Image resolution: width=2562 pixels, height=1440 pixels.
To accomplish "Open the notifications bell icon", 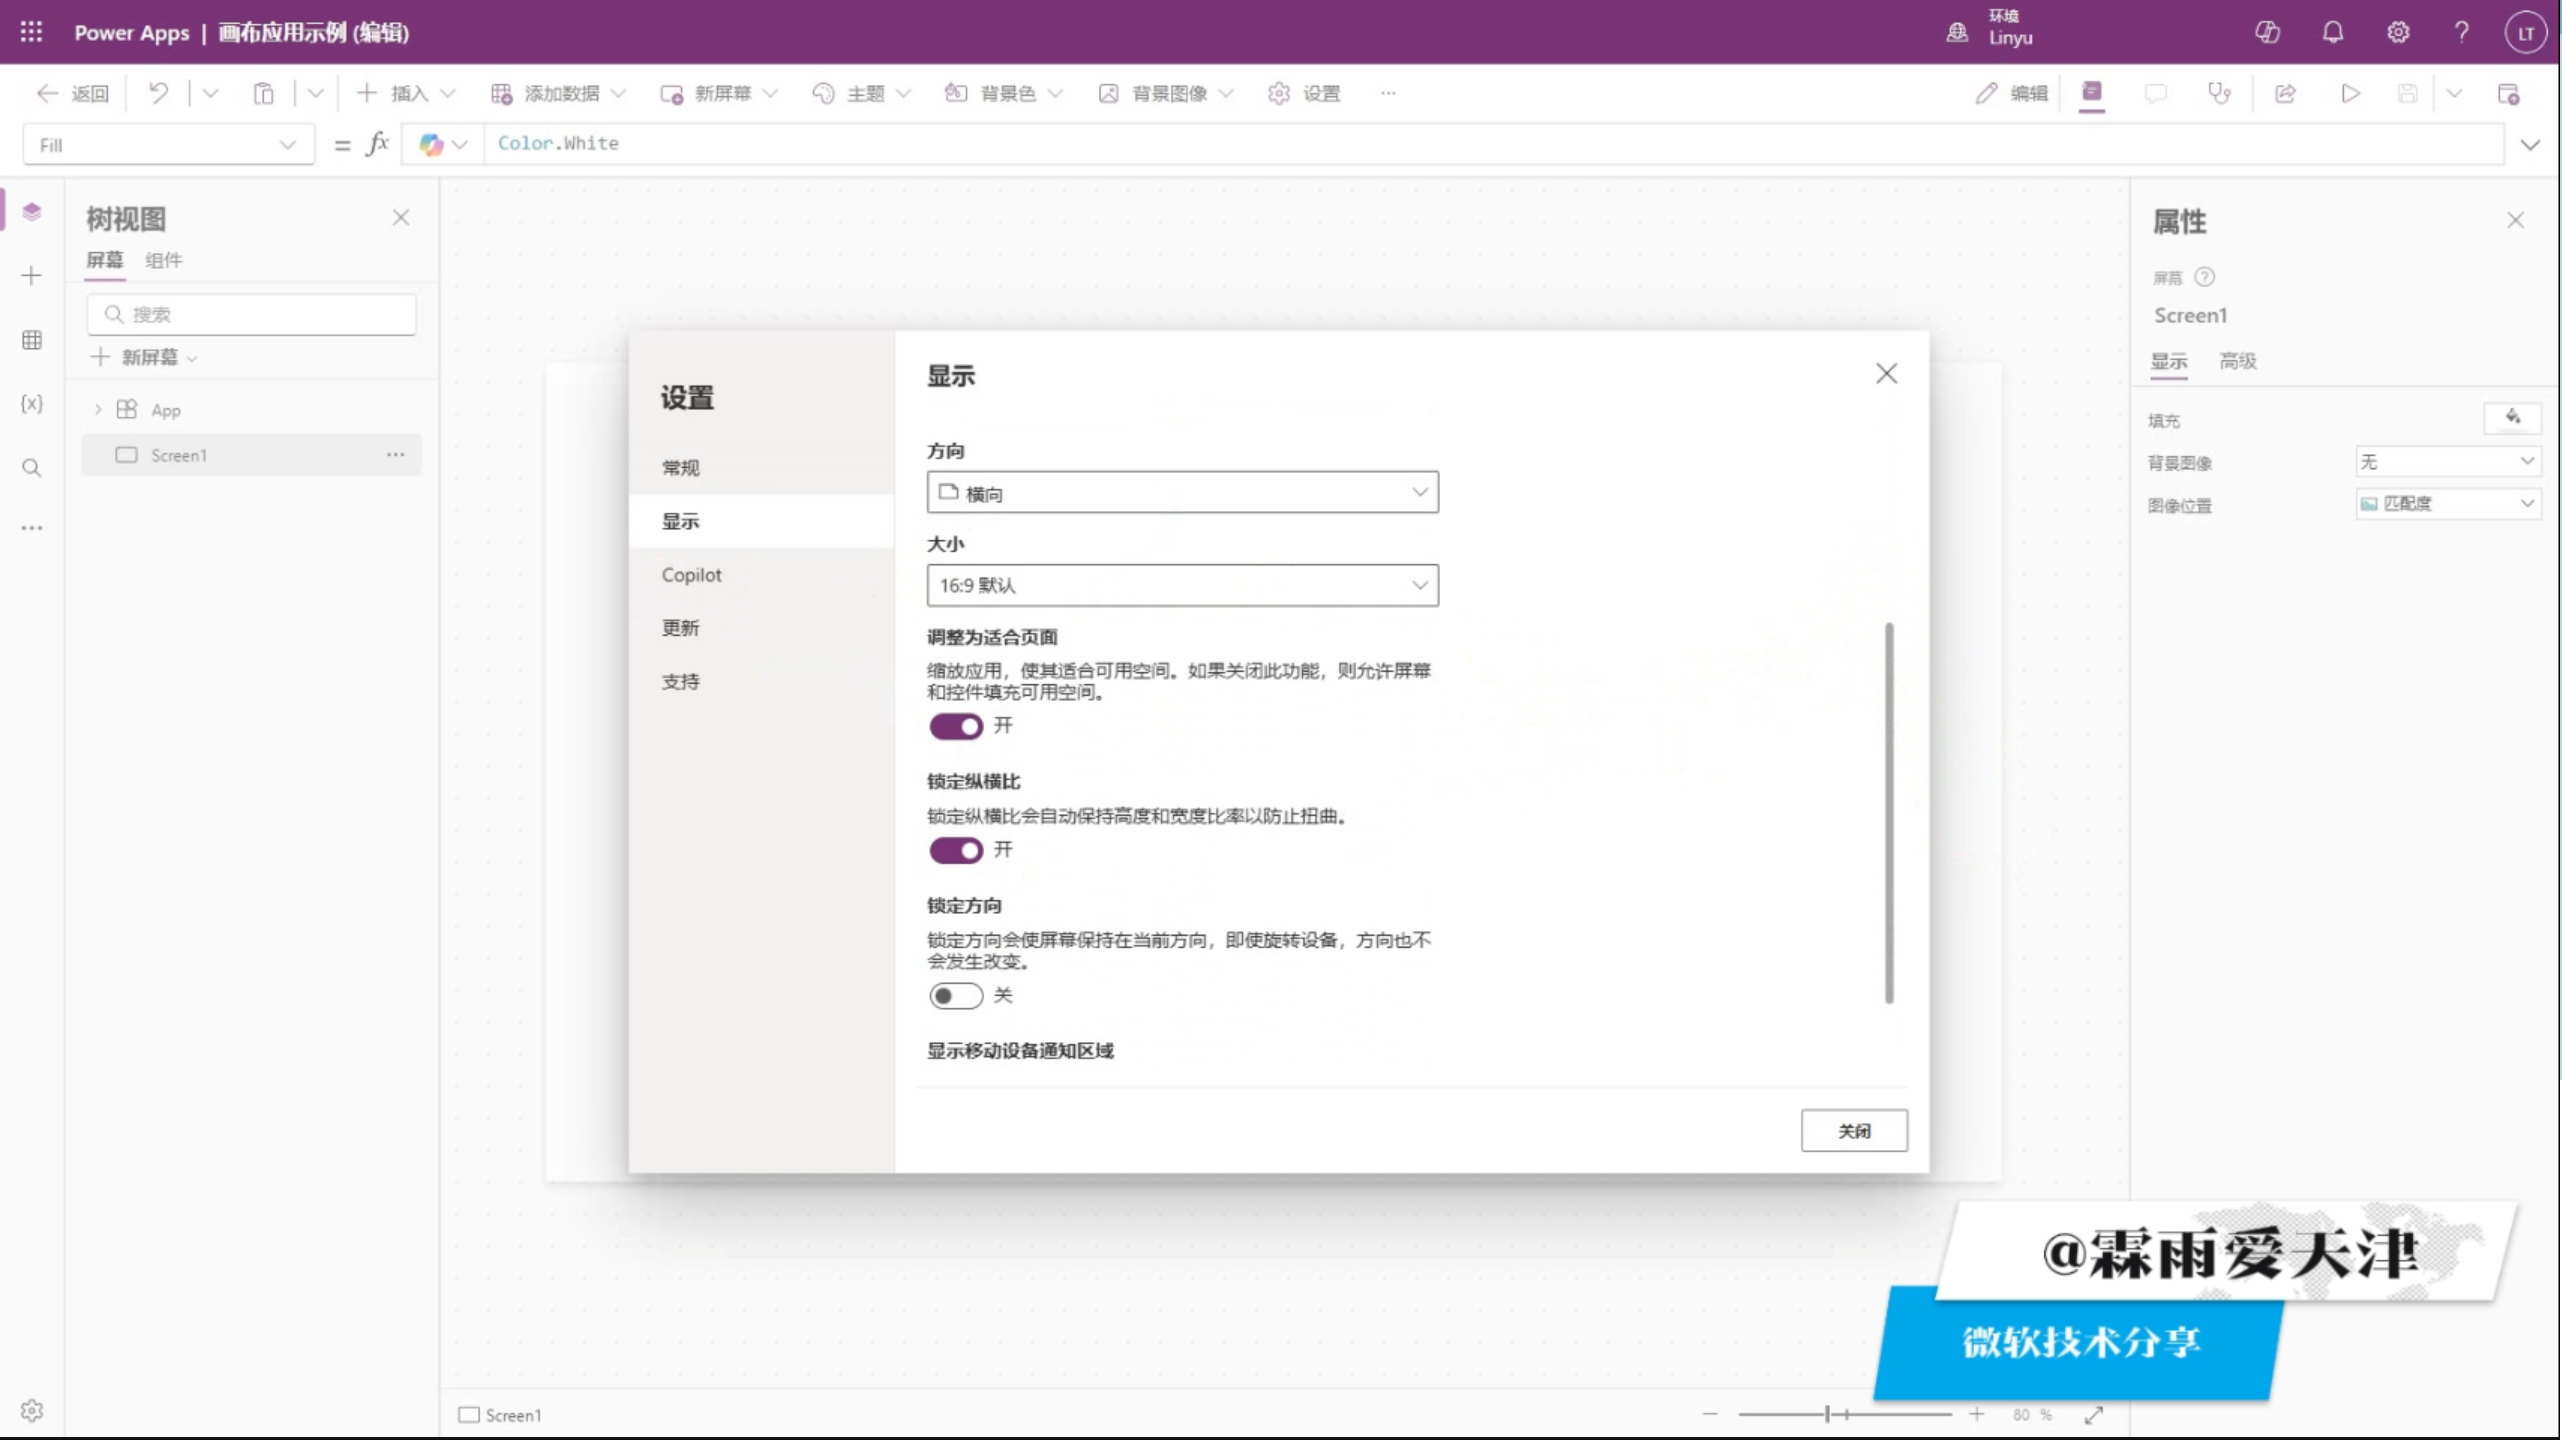I will point(2332,32).
